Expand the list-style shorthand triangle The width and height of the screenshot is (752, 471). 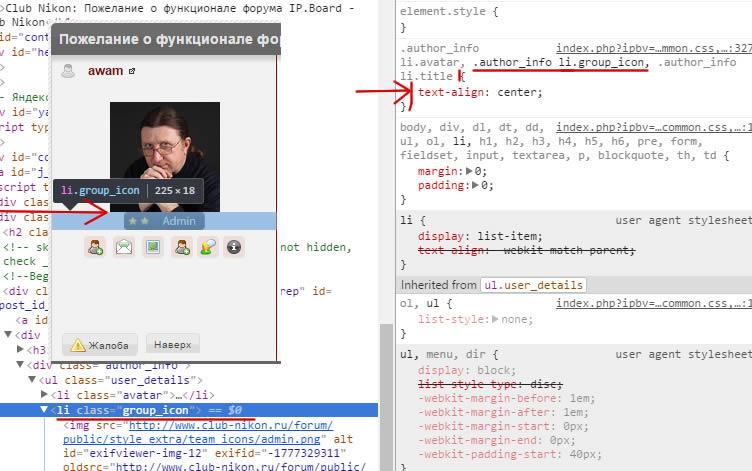tap(495, 319)
